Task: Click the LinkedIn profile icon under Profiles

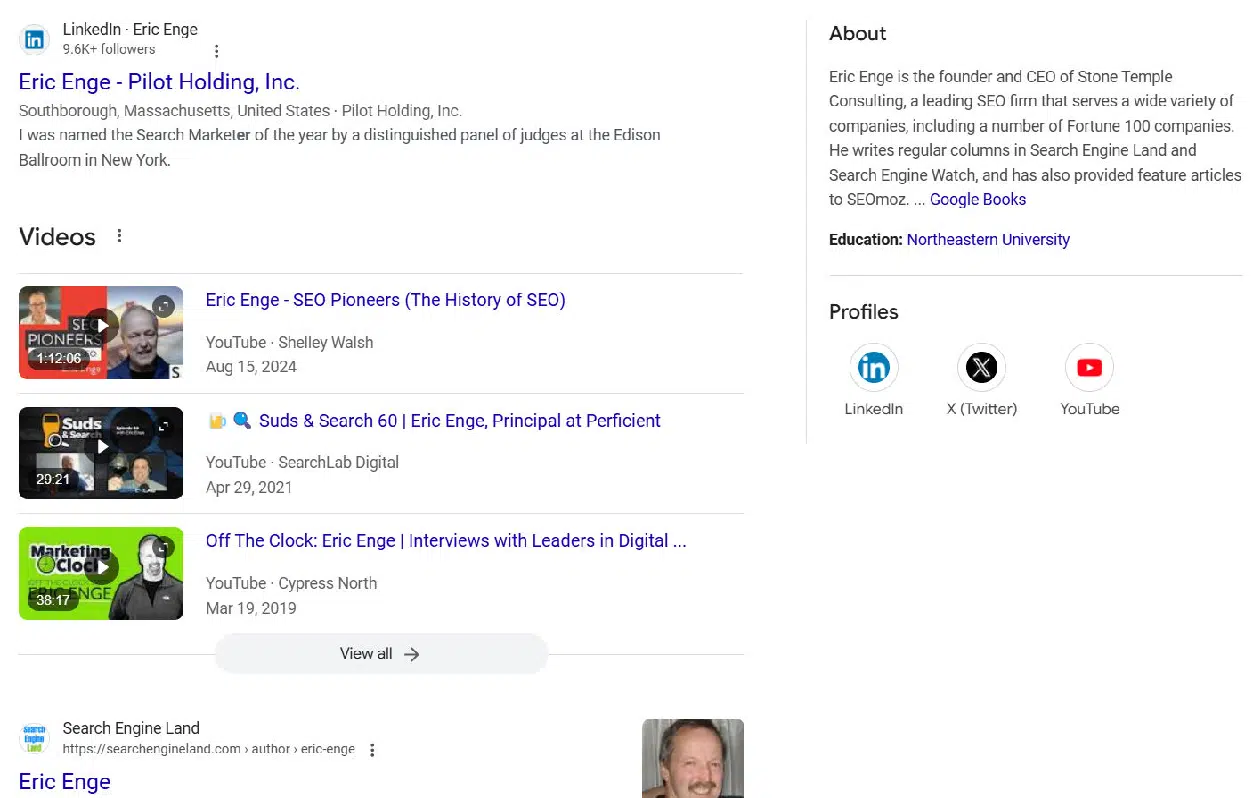Action: [x=873, y=368]
